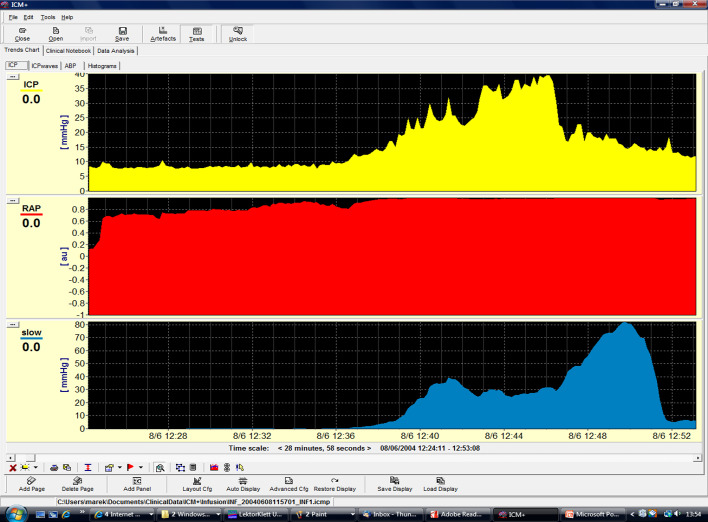Click the Unlock icon
This screenshot has height=522, width=708.
click(238, 34)
